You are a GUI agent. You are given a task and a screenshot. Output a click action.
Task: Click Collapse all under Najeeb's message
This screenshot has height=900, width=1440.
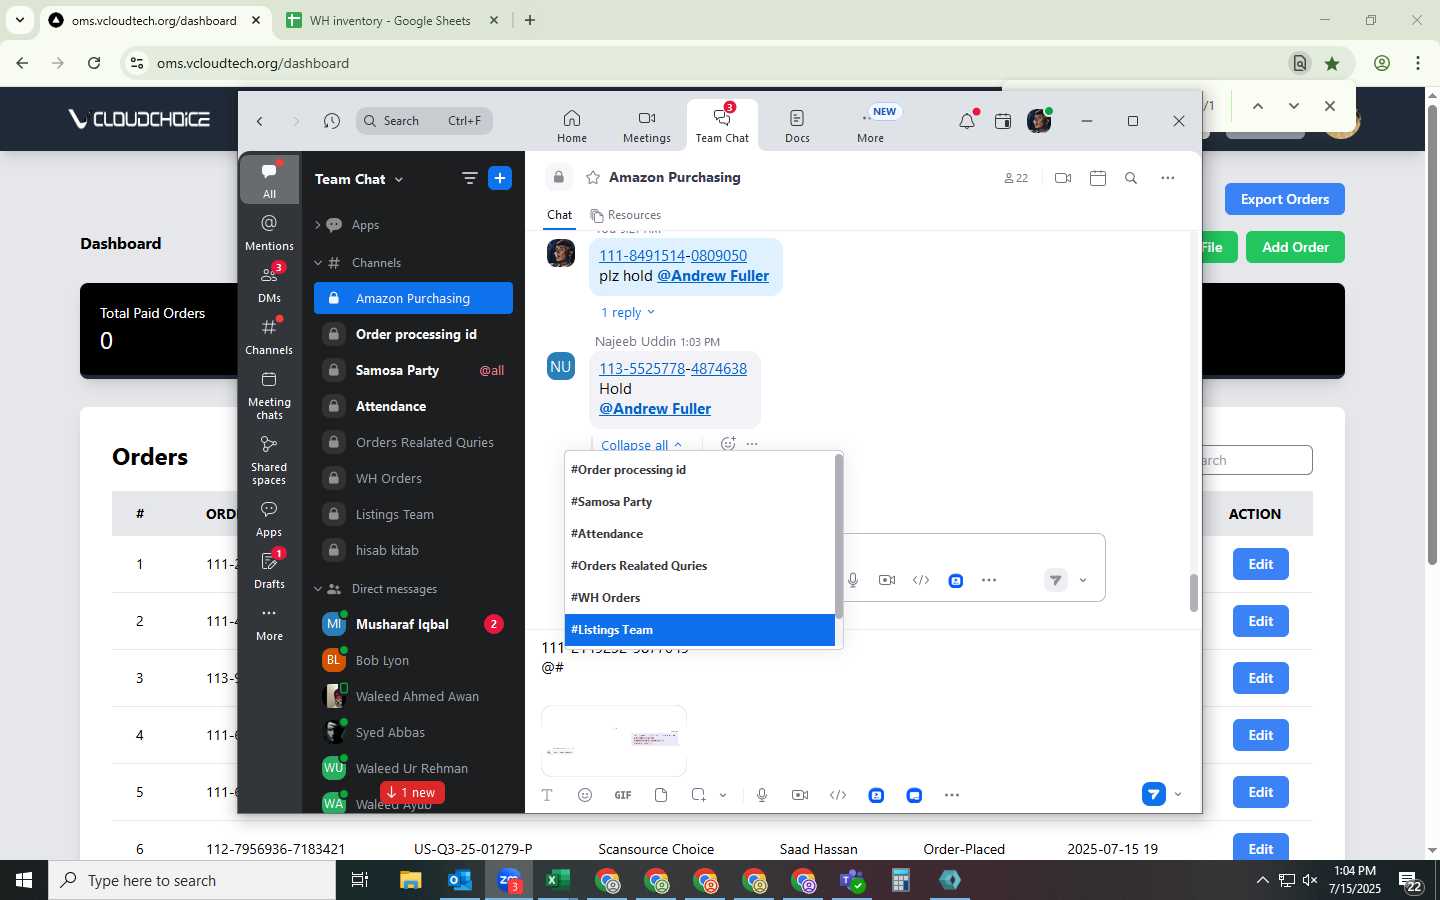click(x=641, y=445)
